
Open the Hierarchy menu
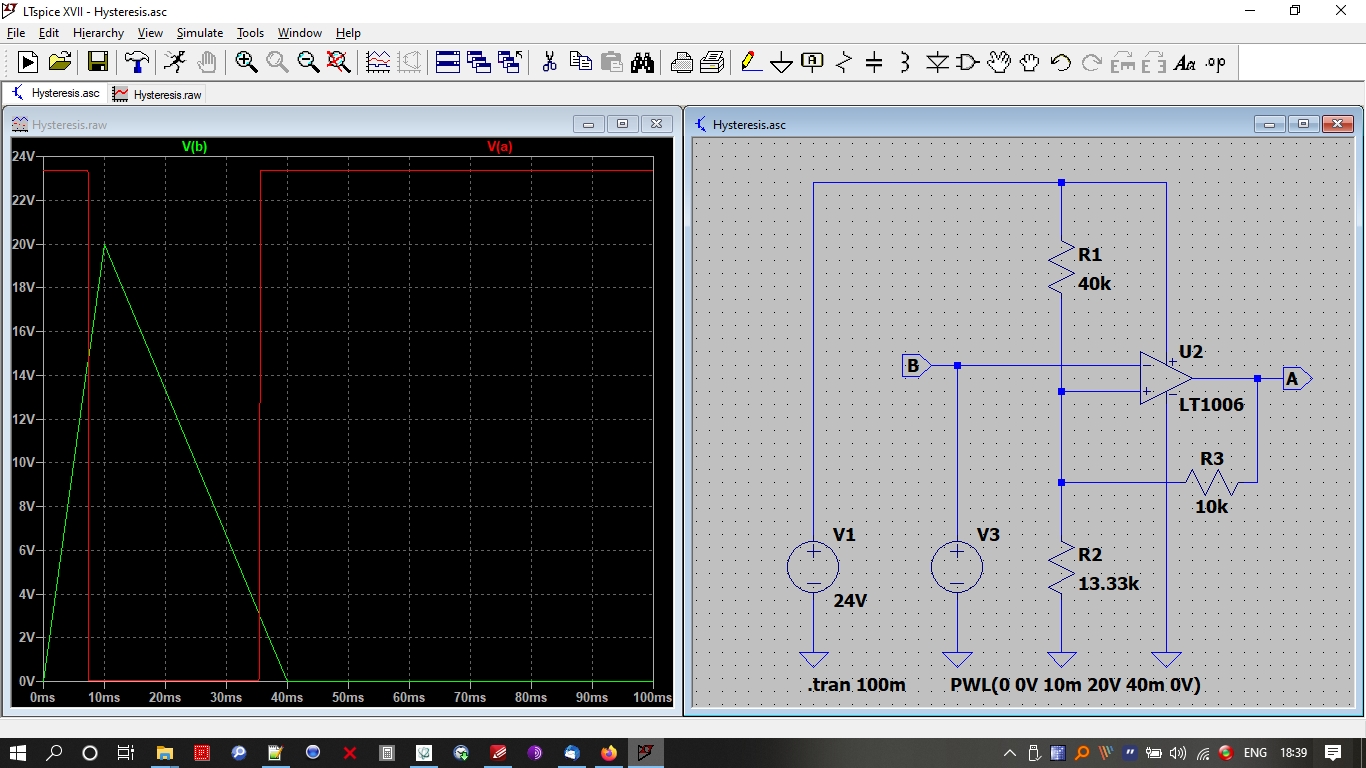[98, 33]
